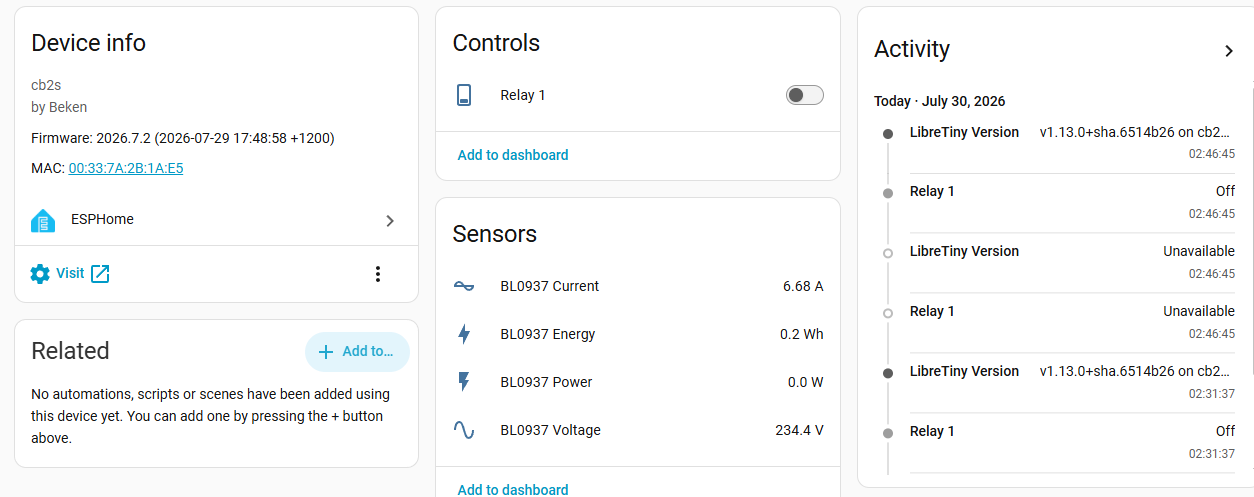Click the BL0937 Power flash icon
Viewport: 1254px width, 497px height.
click(x=464, y=382)
